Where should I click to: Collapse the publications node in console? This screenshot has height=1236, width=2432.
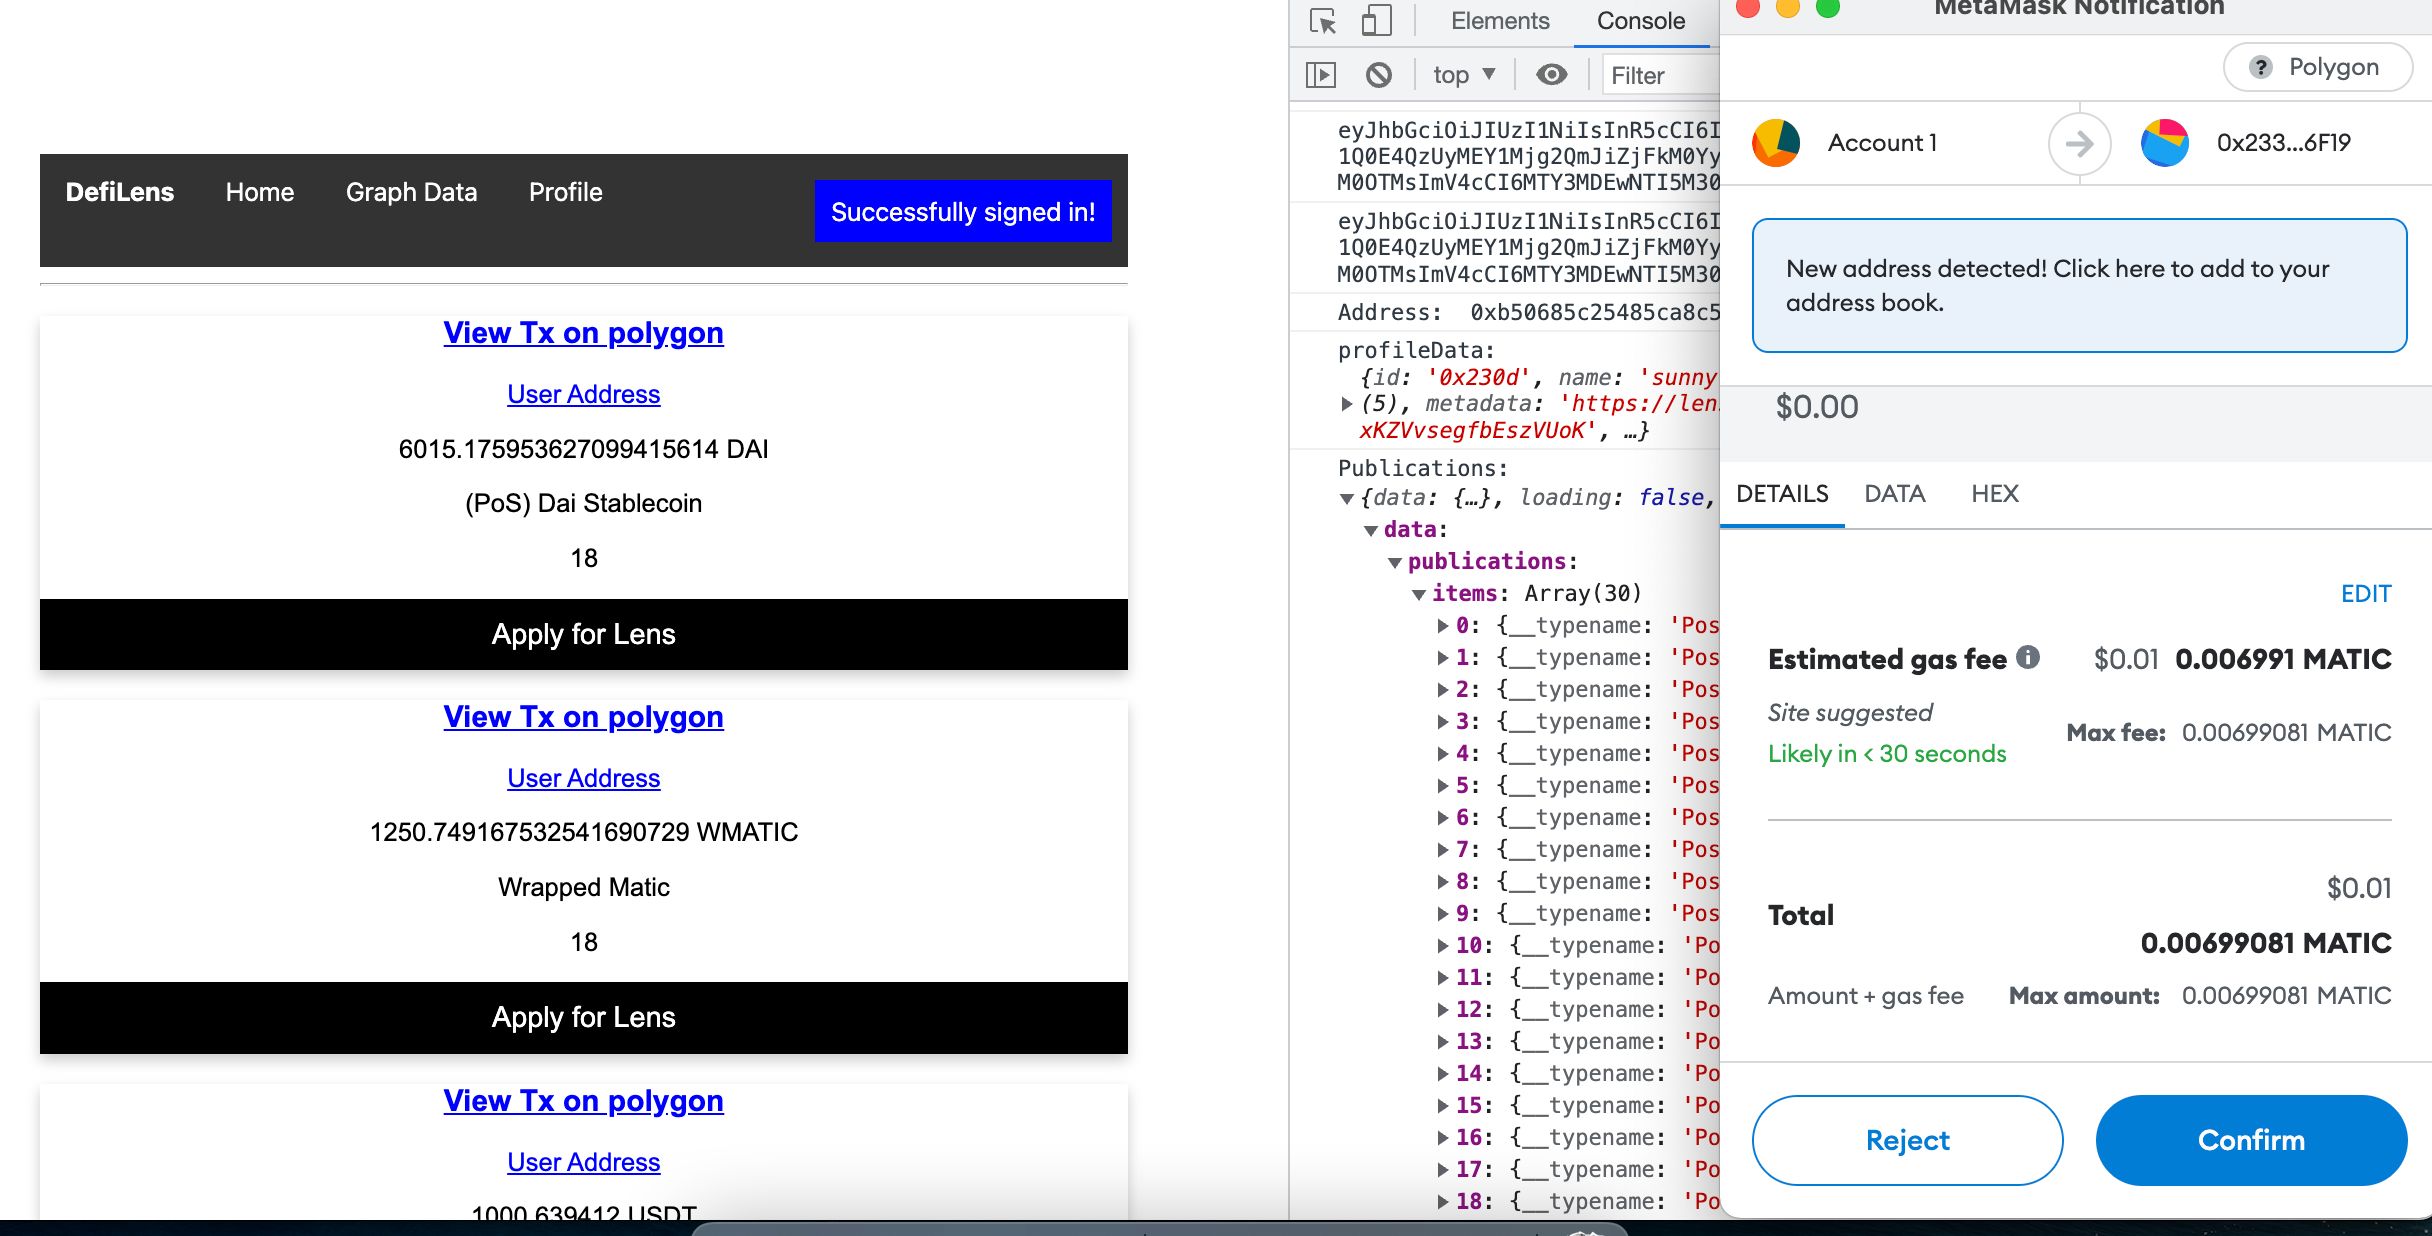pyautogui.click(x=1395, y=562)
